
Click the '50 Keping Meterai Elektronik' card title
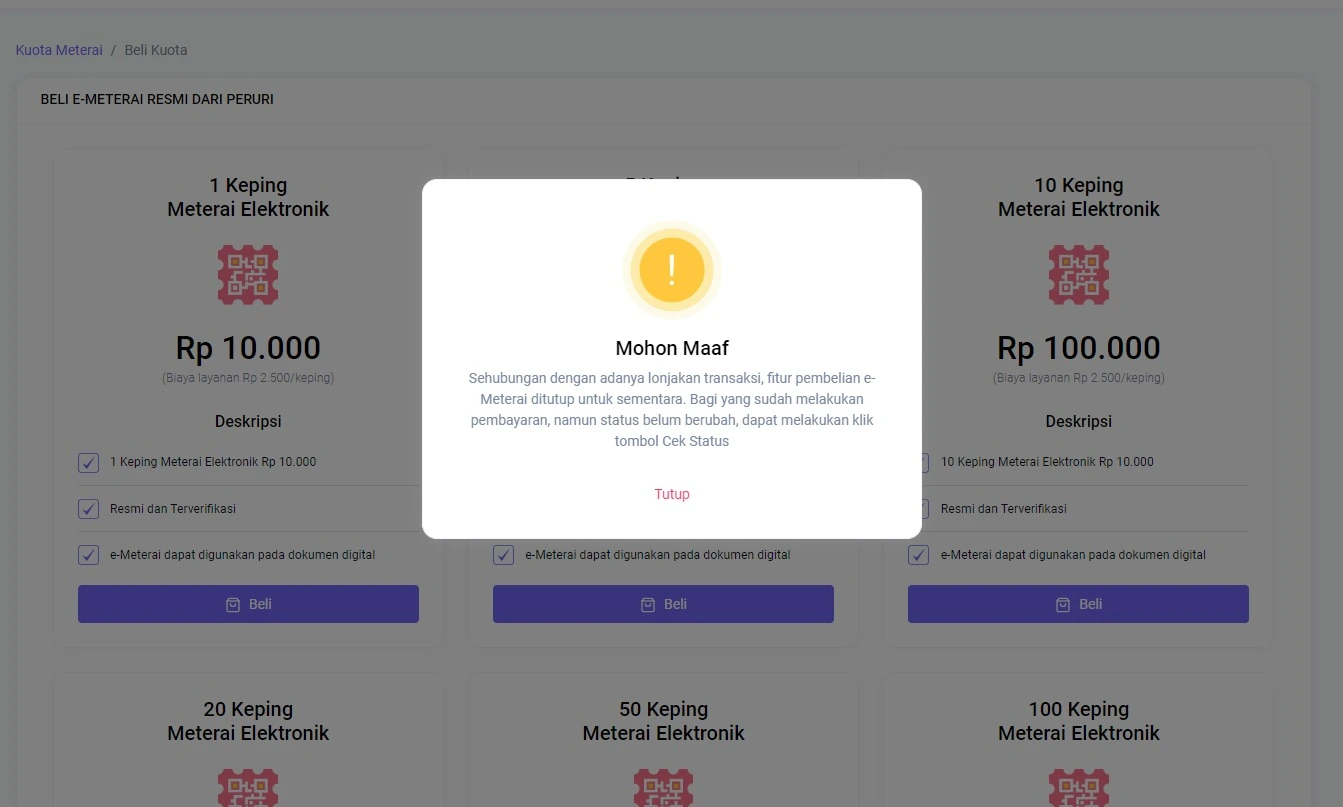663,721
